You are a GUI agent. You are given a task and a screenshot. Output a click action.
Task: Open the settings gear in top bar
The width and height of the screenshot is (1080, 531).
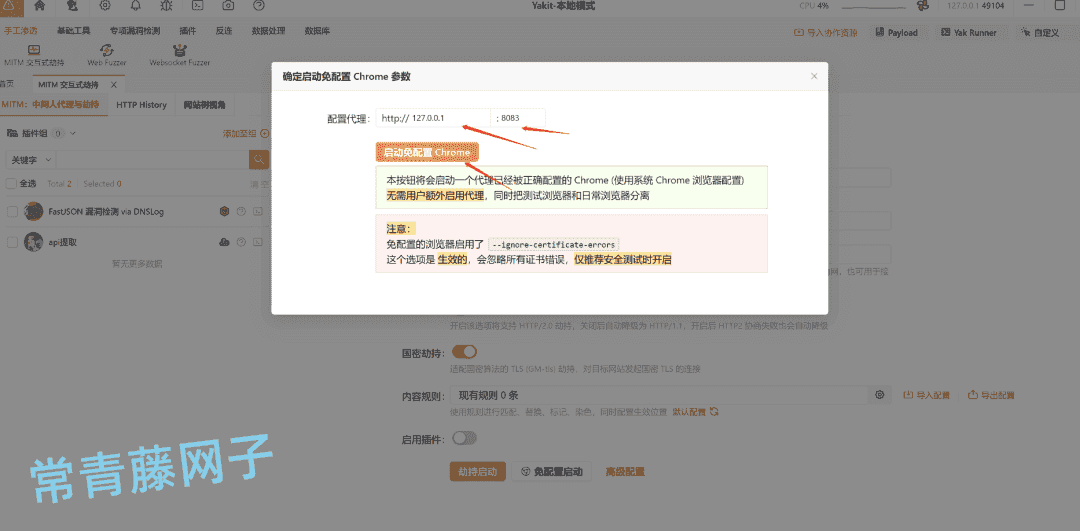(105, 6)
